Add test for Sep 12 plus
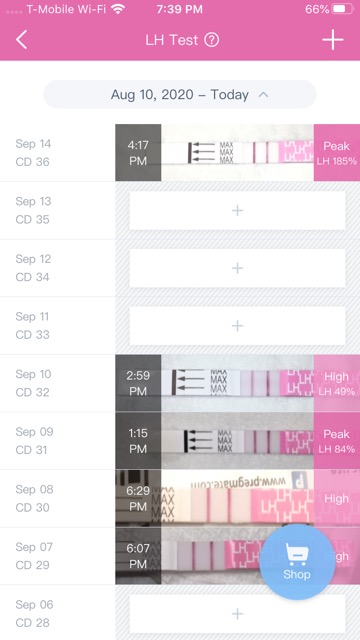Viewport: 360px width, 640px height. click(x=238, y=268)
